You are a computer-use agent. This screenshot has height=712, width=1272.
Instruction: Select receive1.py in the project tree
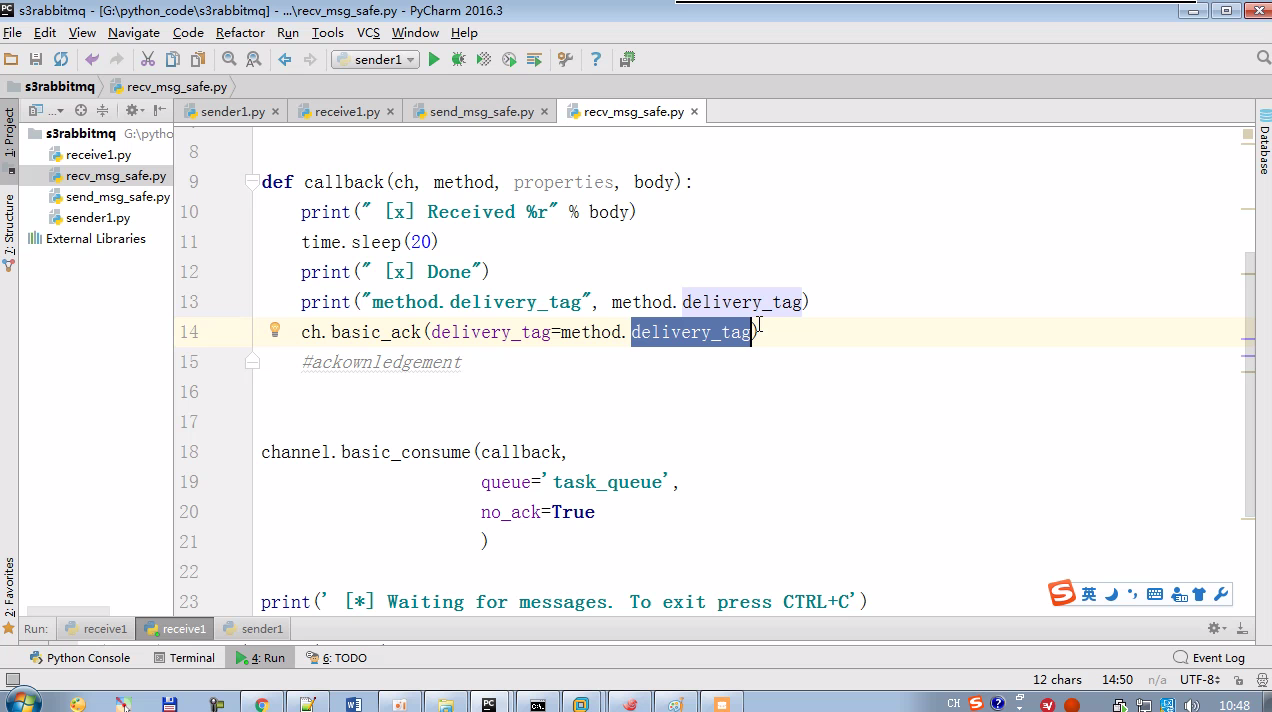point(98,155)
